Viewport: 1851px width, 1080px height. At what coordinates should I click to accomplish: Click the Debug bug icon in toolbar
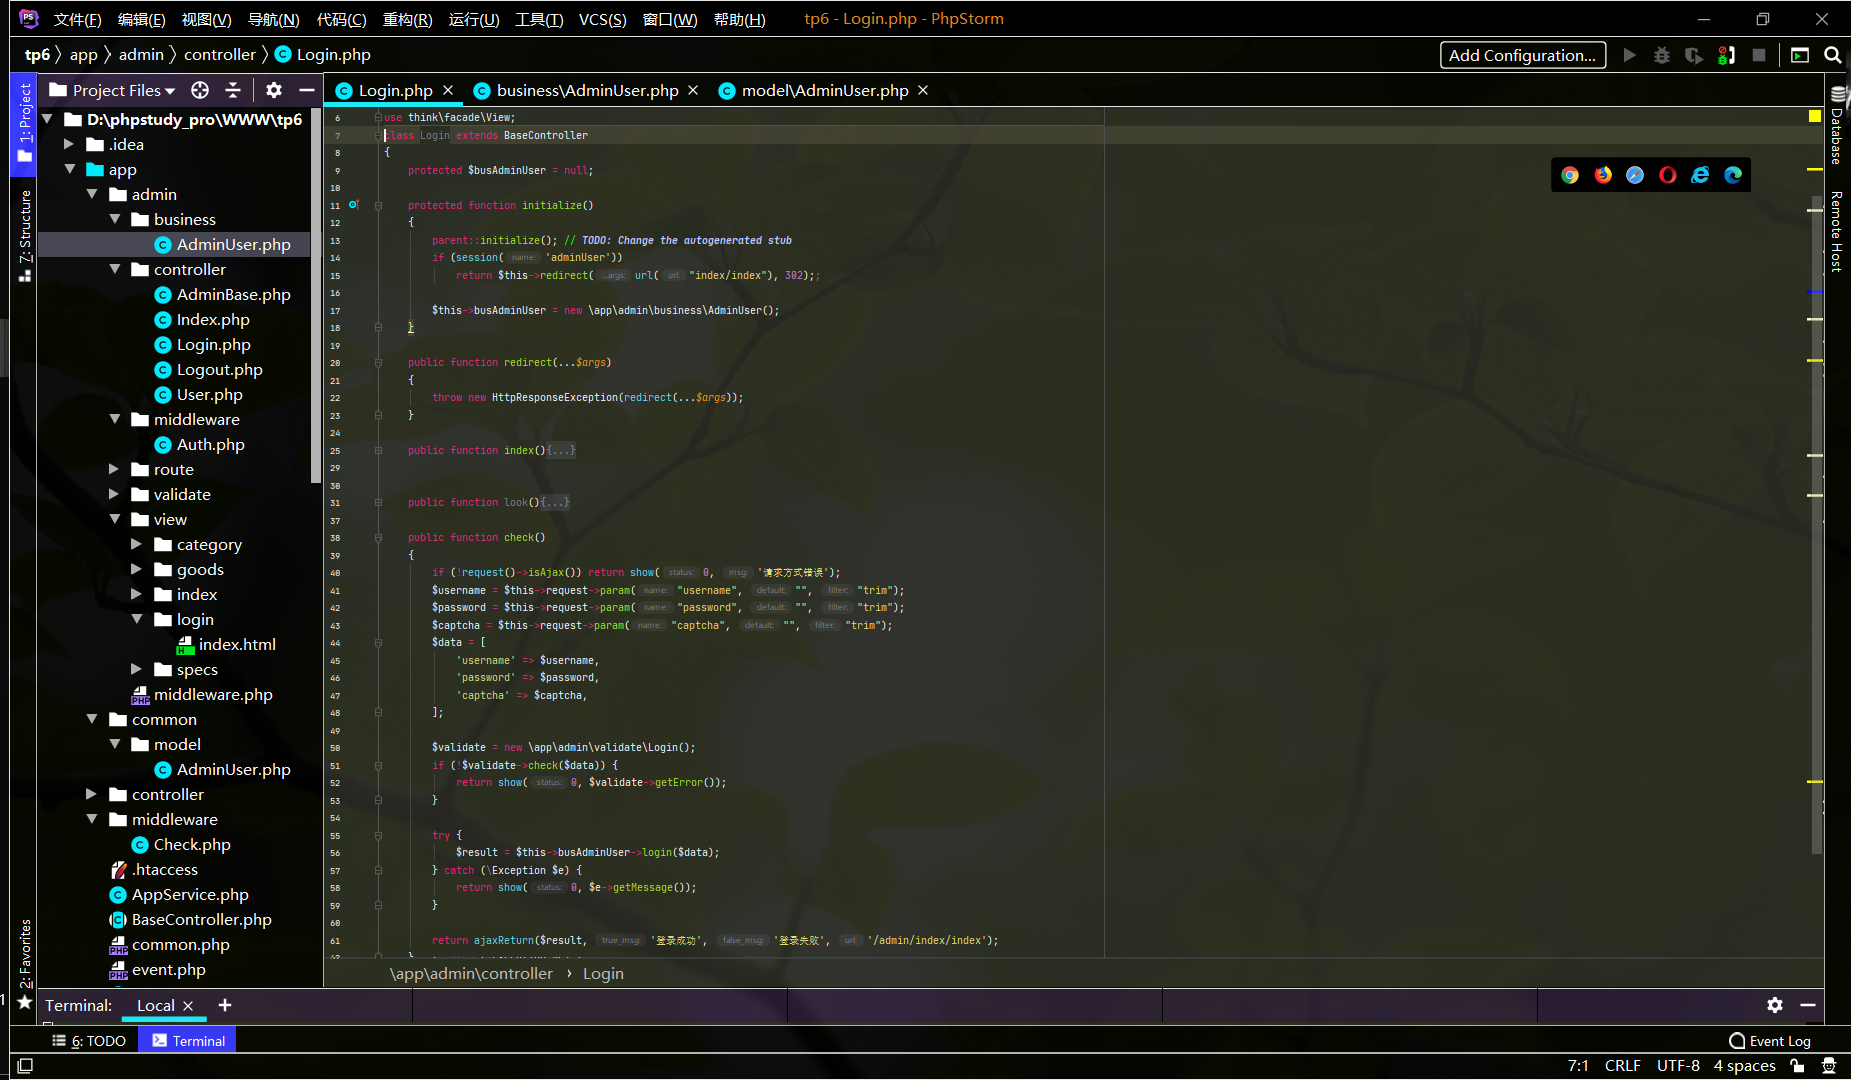[1662, 55]
